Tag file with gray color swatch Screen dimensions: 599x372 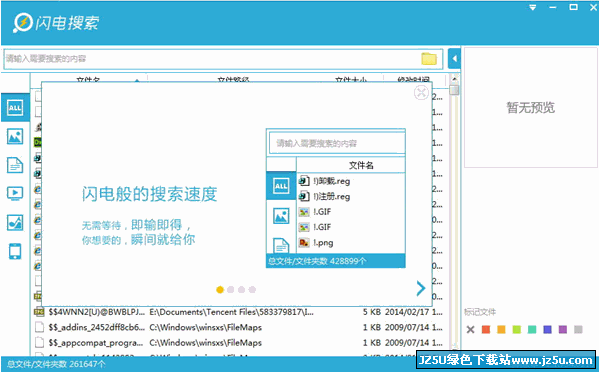point(578,329)
